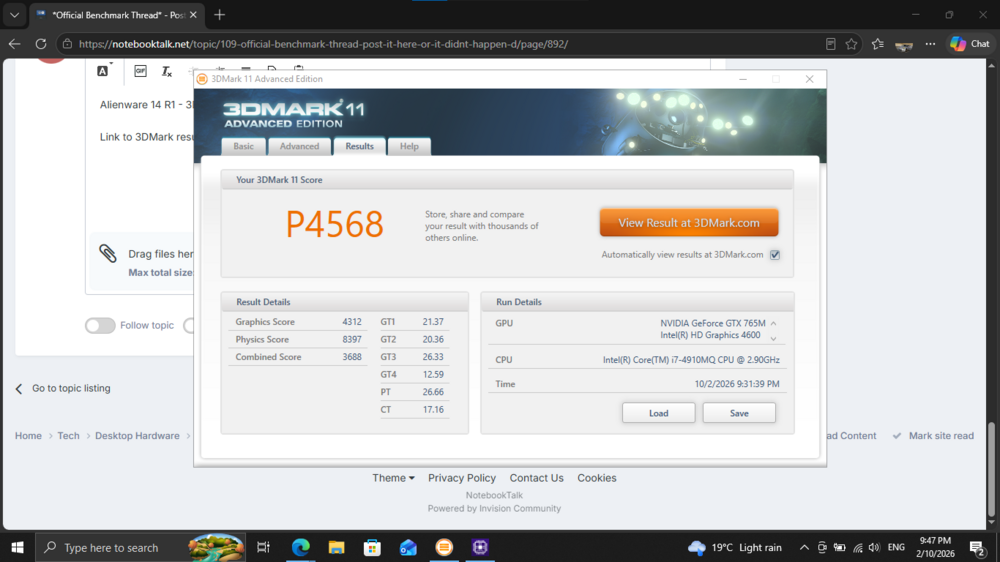Open the browser reader view icon

coord(830,44)
